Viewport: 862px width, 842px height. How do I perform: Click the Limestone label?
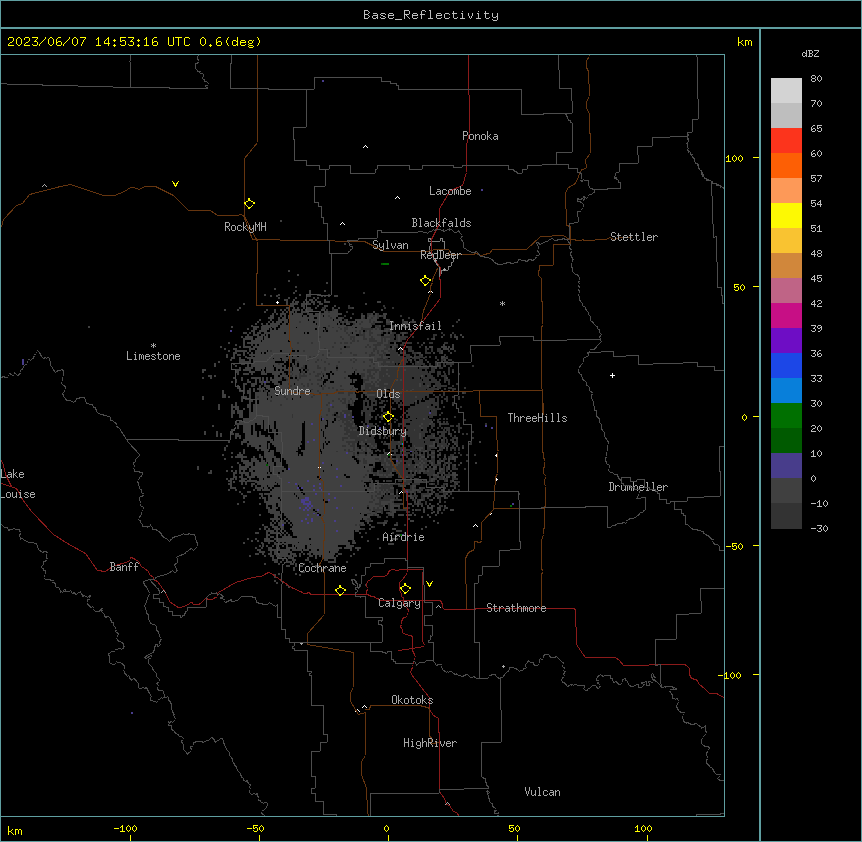tap(153, 356)
